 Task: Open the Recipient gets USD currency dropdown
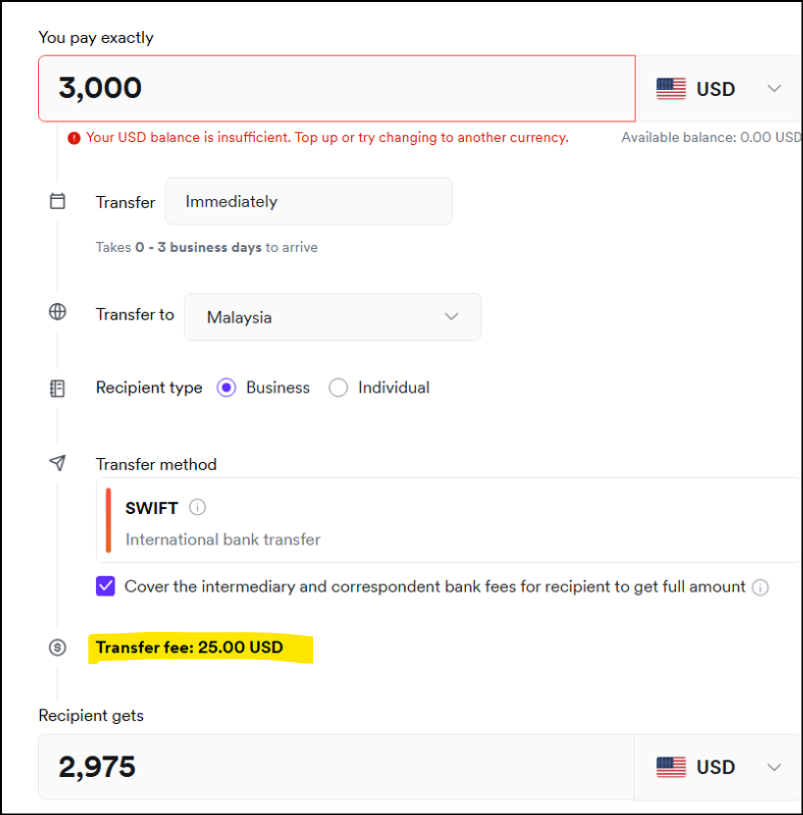click(719, 767)
